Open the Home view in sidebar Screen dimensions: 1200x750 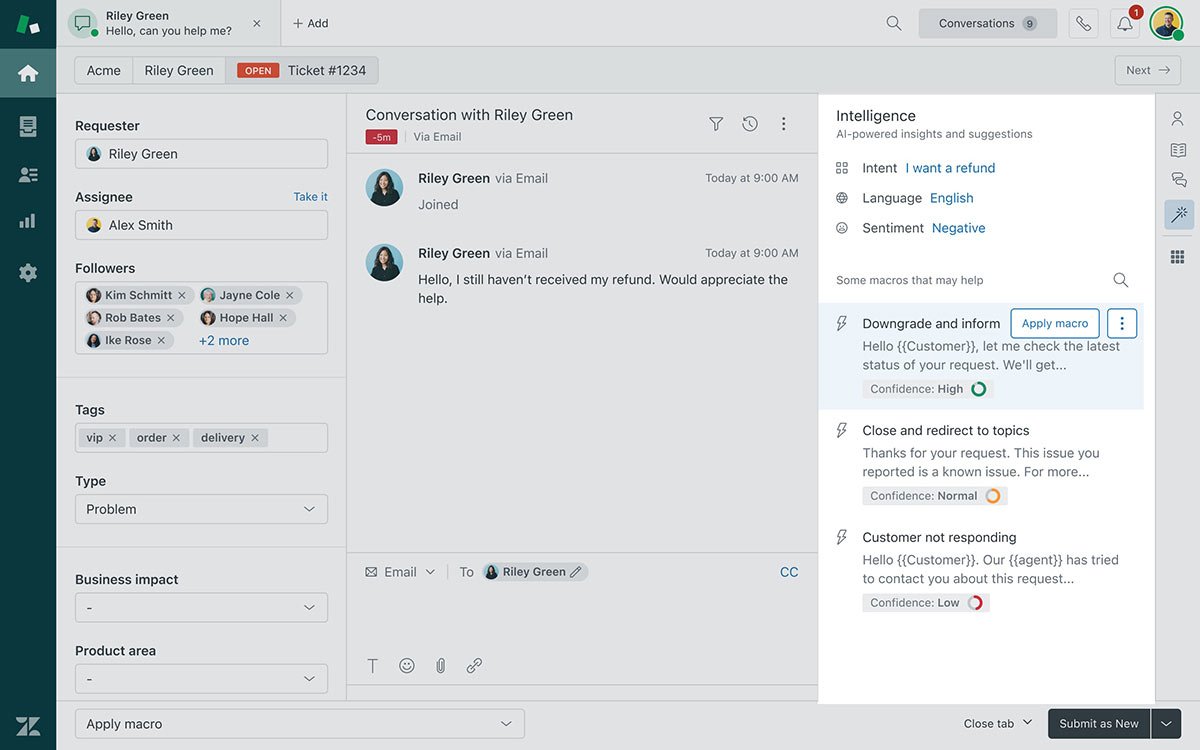pyautogui.click(x=28, y=73)
